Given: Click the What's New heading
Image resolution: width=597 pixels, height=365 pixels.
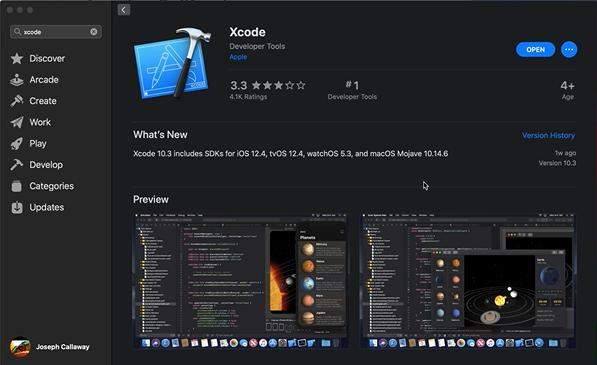Looking at the screenshot, I should (x=160, y=135).
